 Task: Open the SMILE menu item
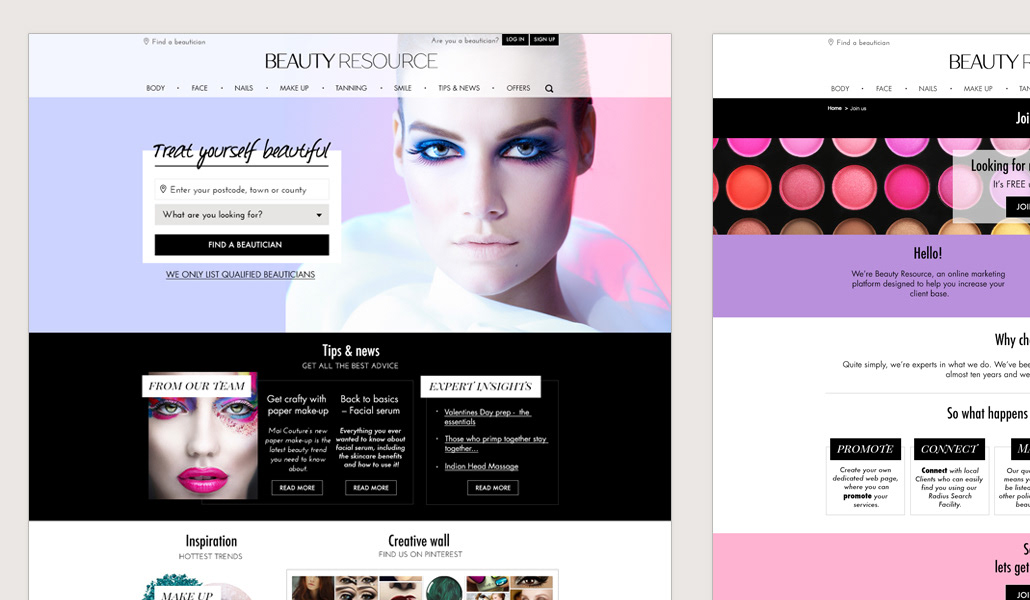coord(403,88)
